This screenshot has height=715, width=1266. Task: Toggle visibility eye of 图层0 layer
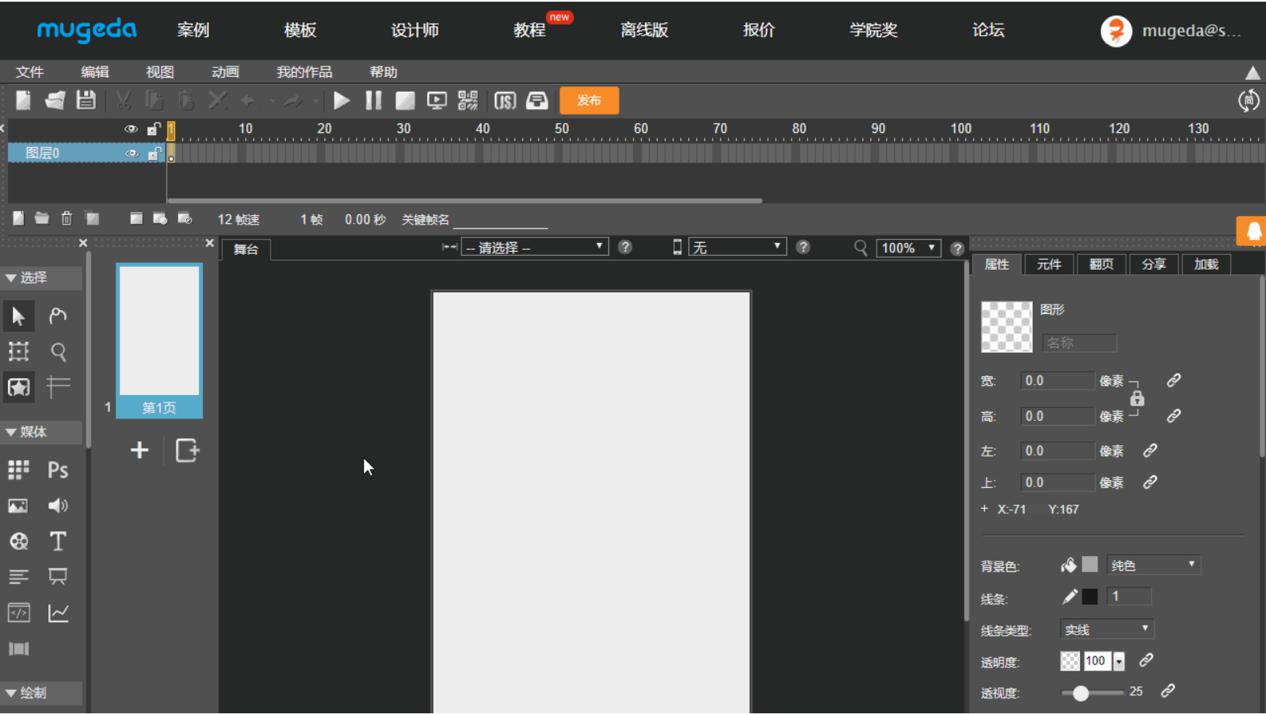point(131,154)
